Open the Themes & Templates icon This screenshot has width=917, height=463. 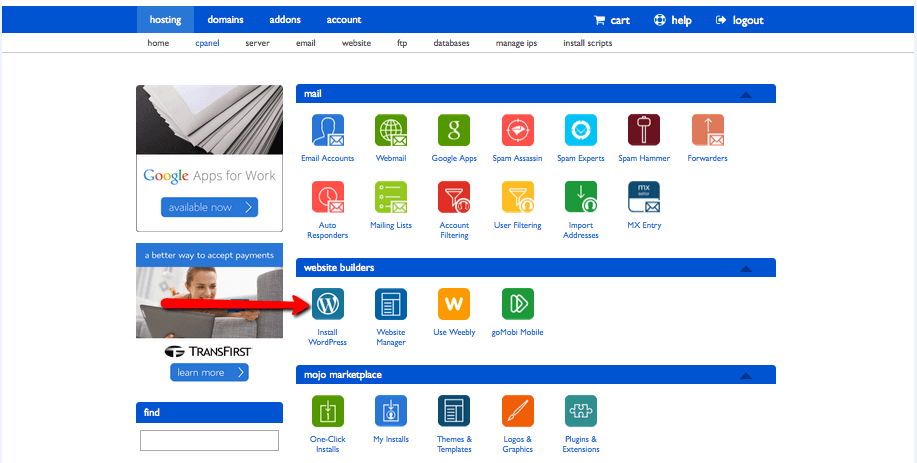pos(454,411)
